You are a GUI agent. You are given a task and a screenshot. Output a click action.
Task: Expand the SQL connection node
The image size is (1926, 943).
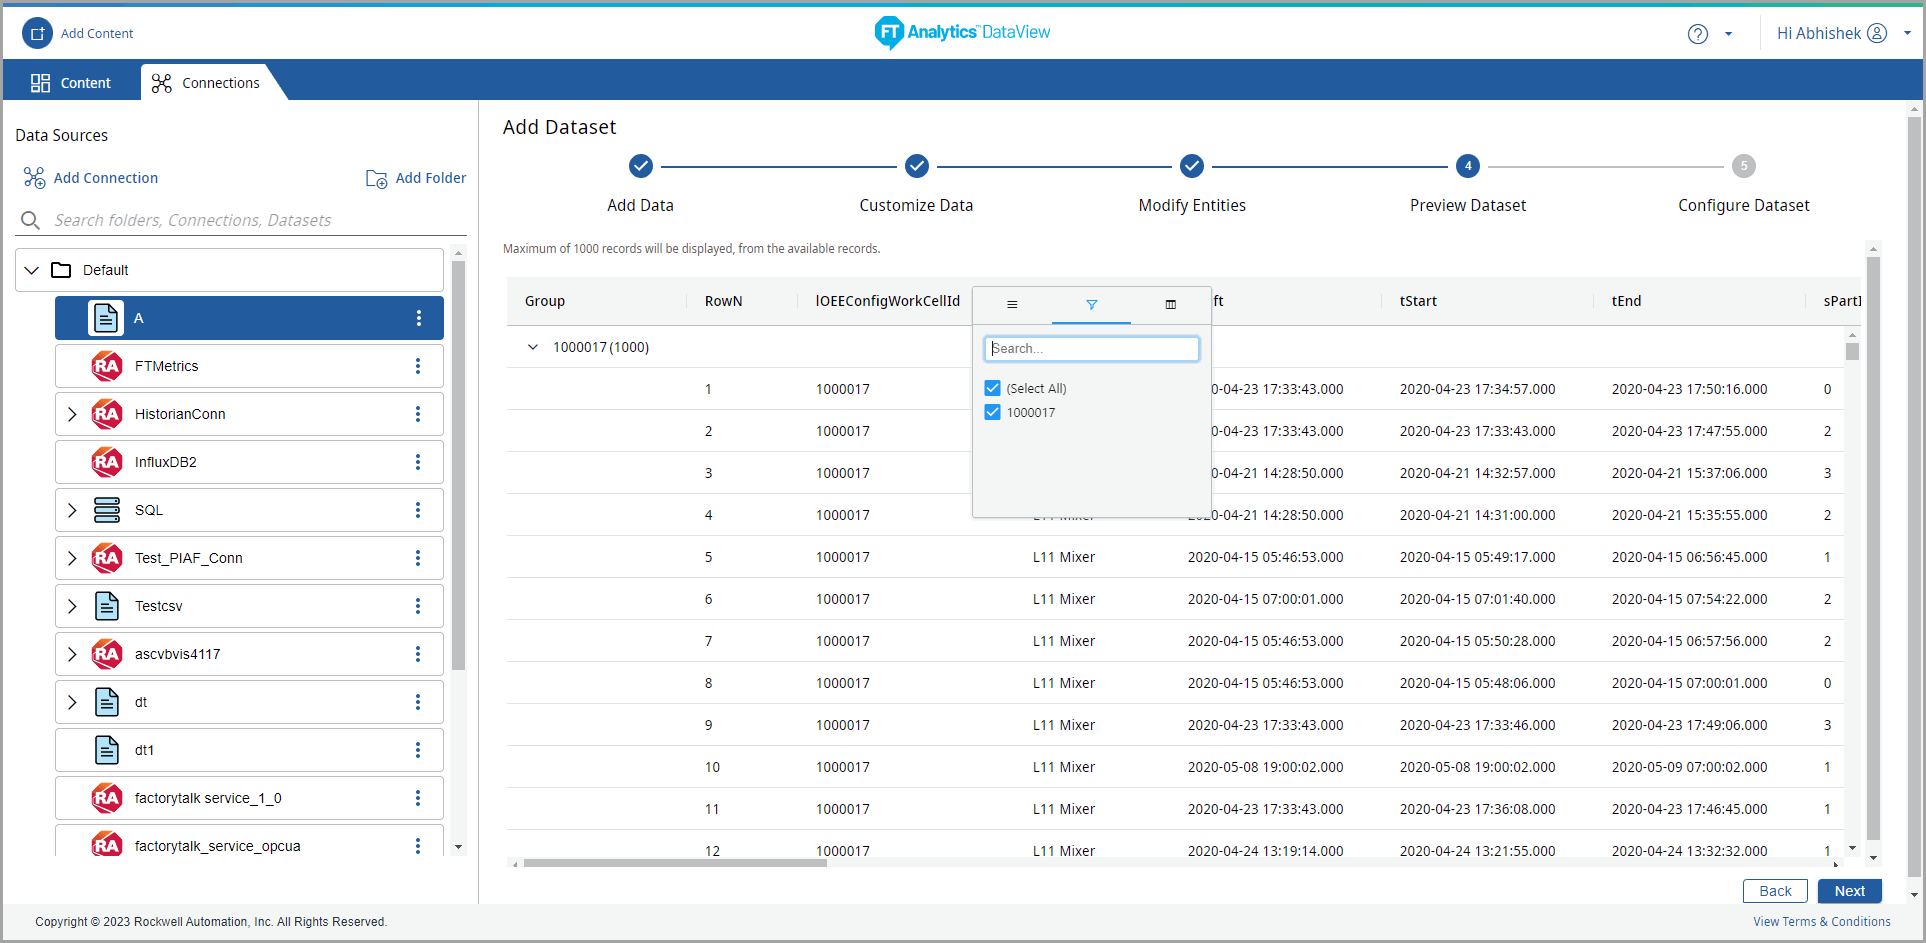click(x=72, y=510)
